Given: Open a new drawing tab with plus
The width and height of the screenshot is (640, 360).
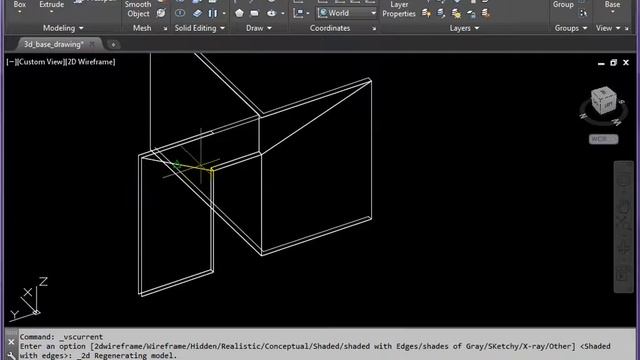Looking at the screenshot, I should (113, 44).
